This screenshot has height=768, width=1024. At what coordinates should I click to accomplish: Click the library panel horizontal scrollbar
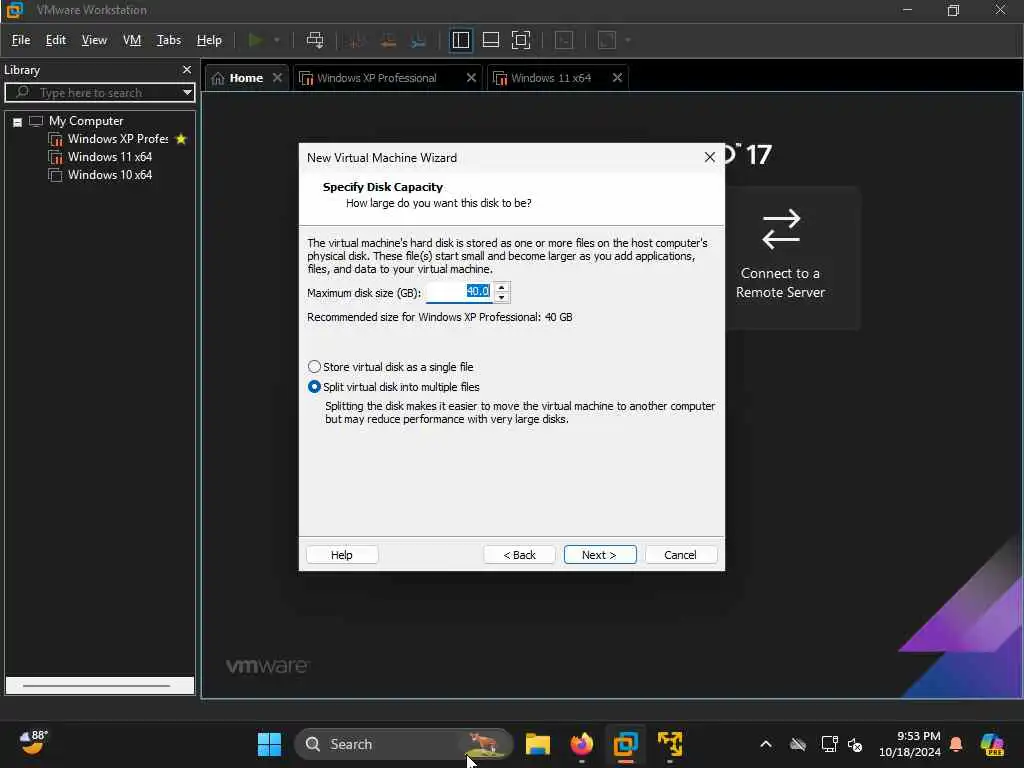[97, 686]
